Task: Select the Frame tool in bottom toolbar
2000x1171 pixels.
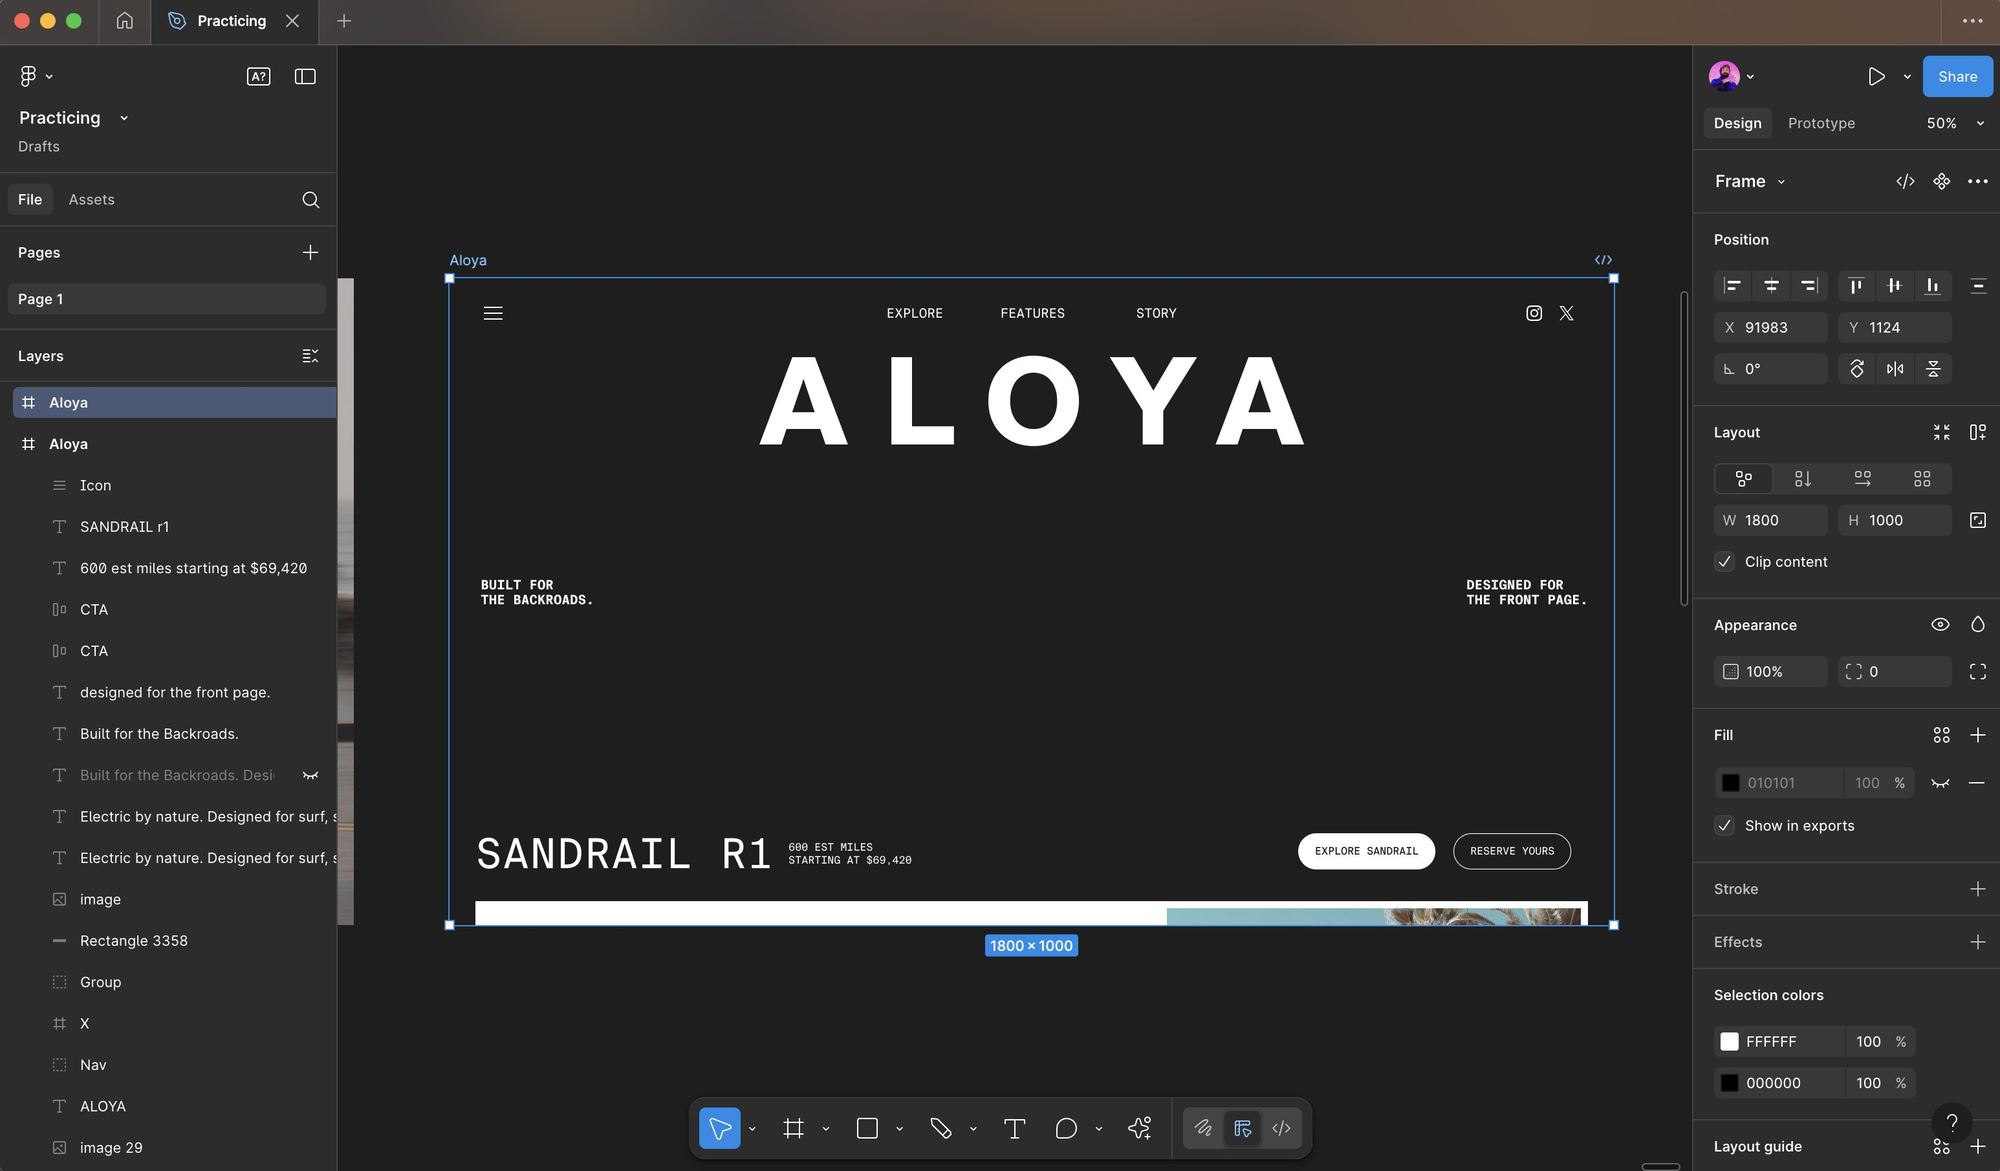Action: point(793,1128)
